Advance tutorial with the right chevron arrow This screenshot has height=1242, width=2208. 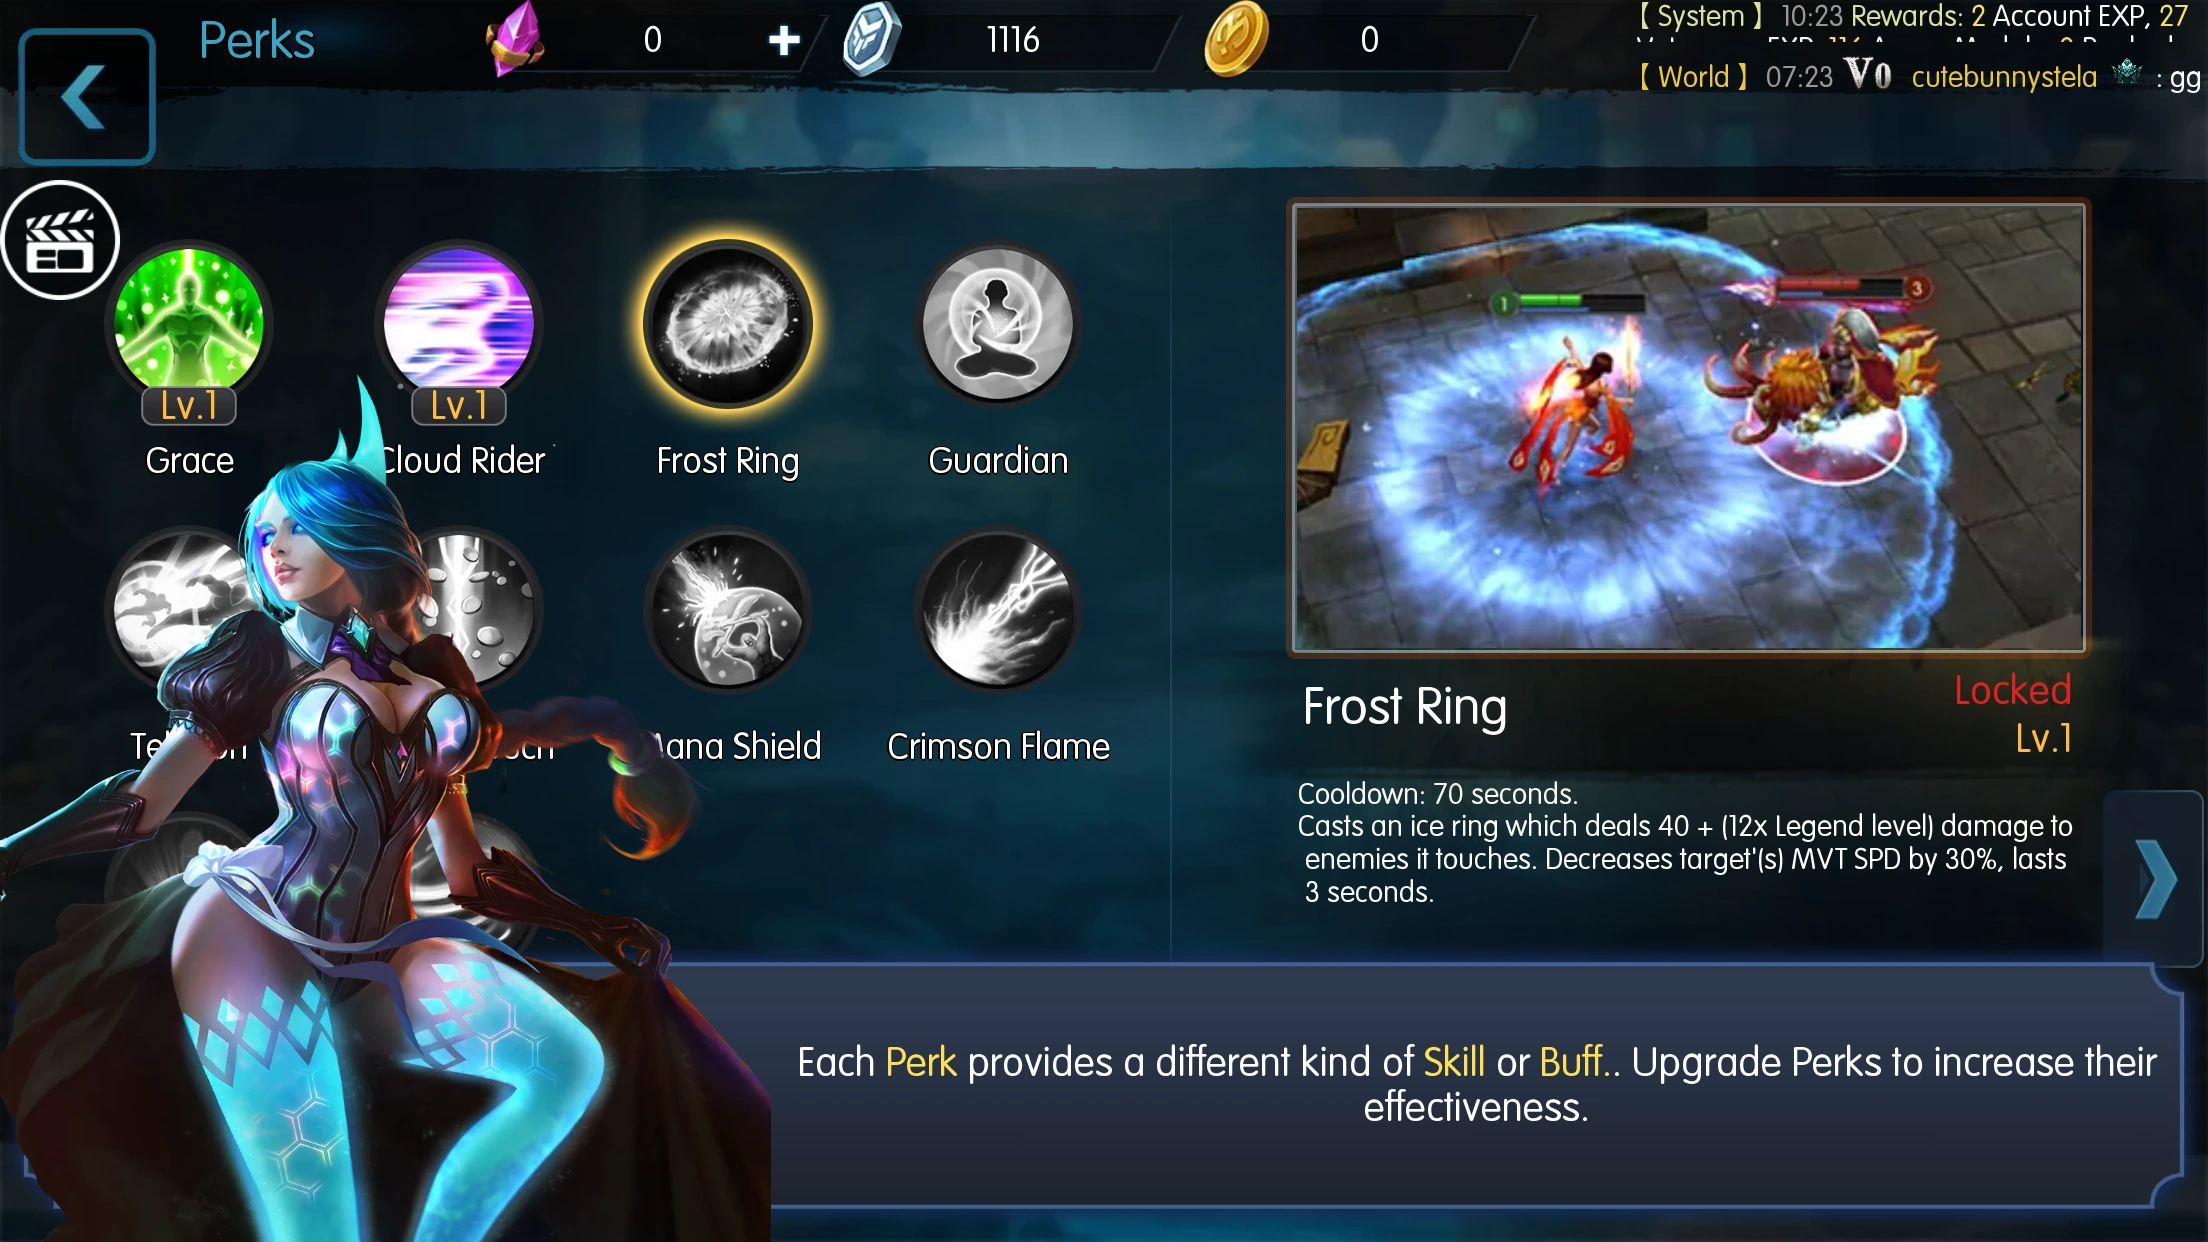coord(2155,879)
